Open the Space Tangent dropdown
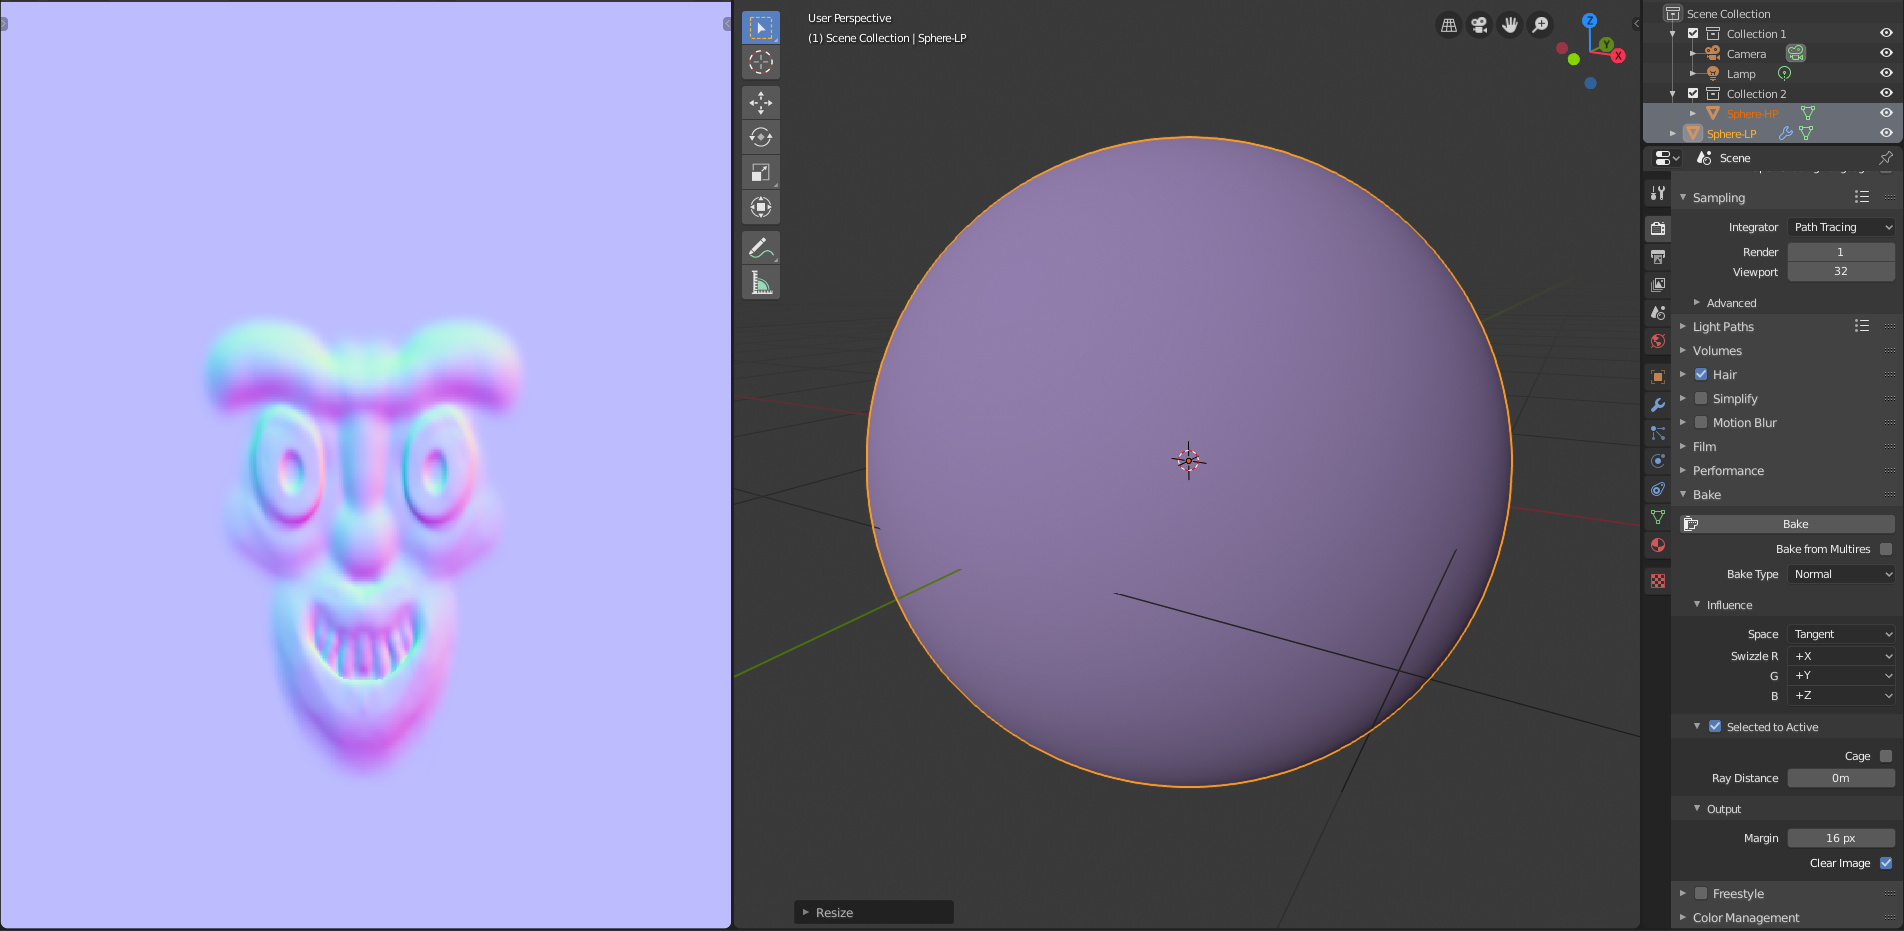 [x=1841, y=634]
